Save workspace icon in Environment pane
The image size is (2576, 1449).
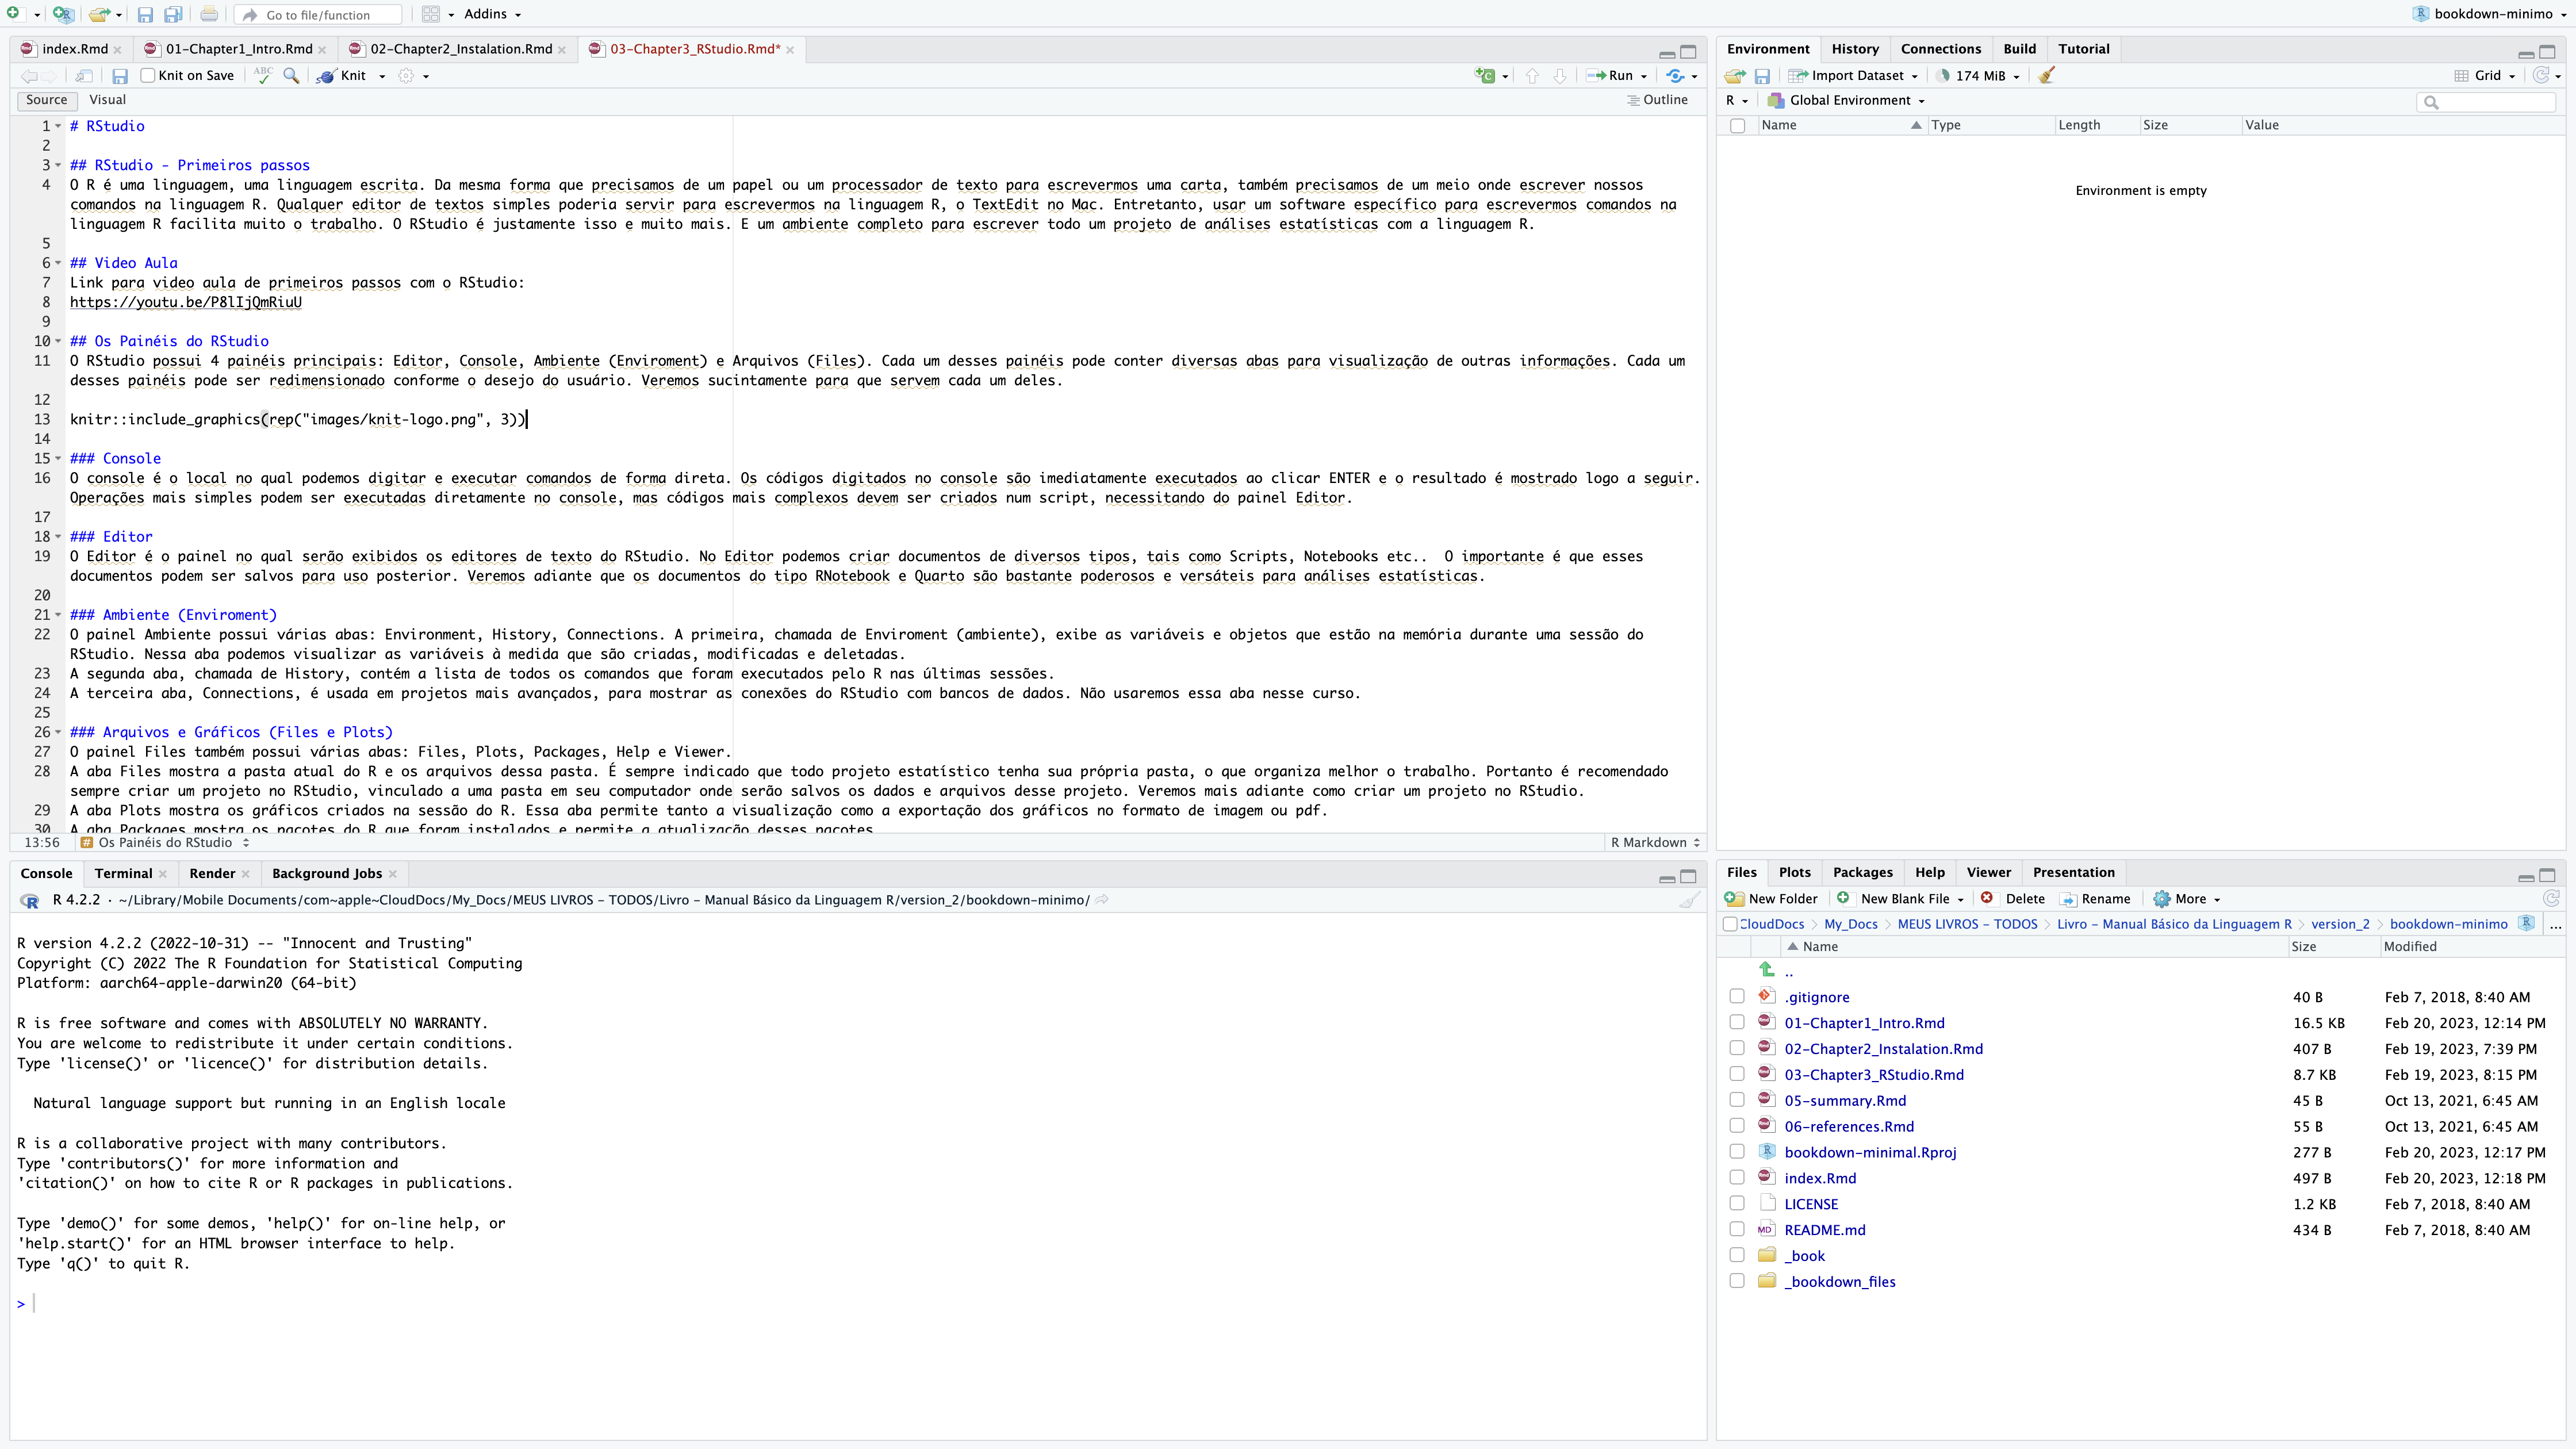pyautogui.click(x=1762, y=76)
